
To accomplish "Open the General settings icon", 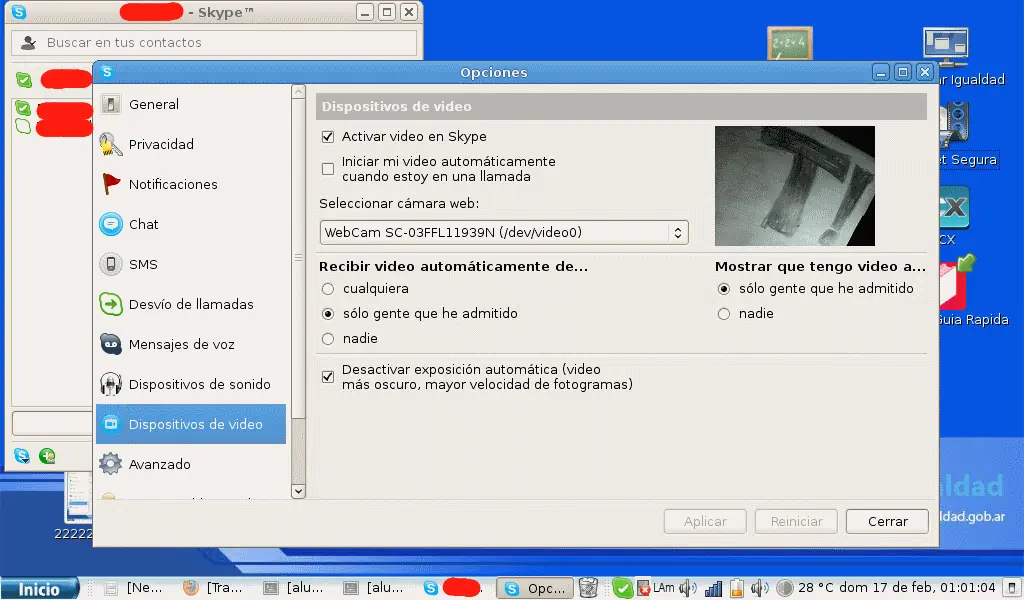I will [111, 104].
